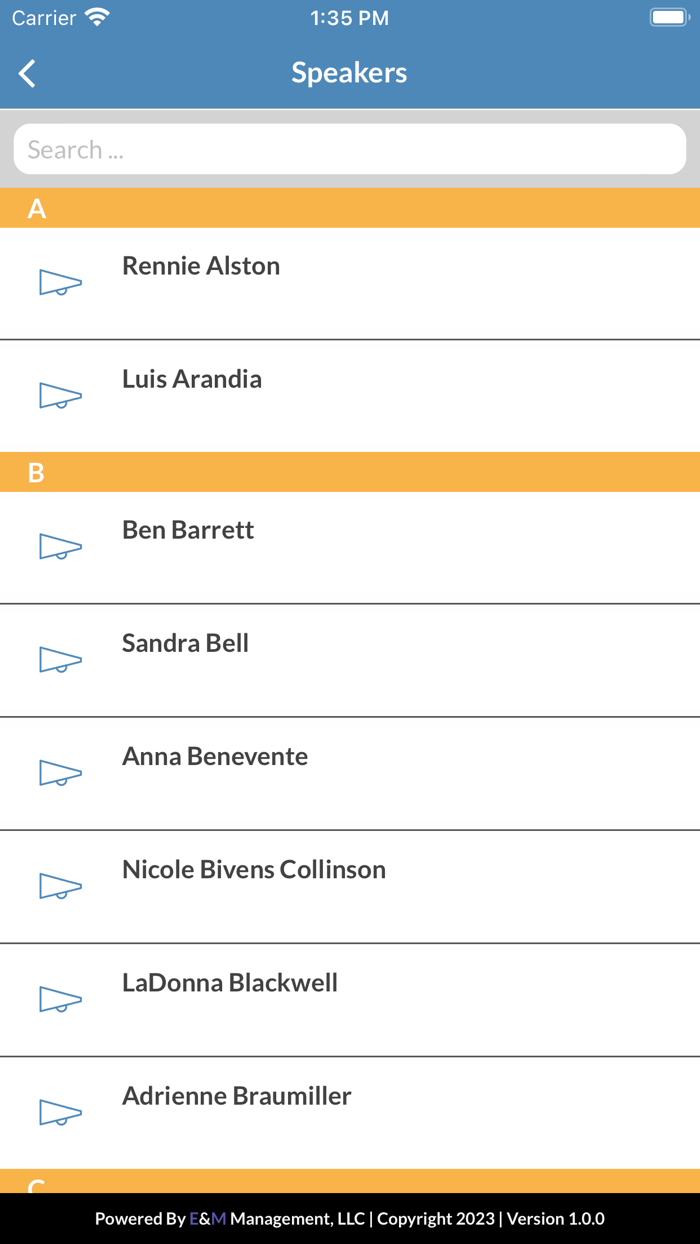Click megaphone icon next to Ben Barrett
This screenshot has width=700, height=1244.
pos(60,547)
